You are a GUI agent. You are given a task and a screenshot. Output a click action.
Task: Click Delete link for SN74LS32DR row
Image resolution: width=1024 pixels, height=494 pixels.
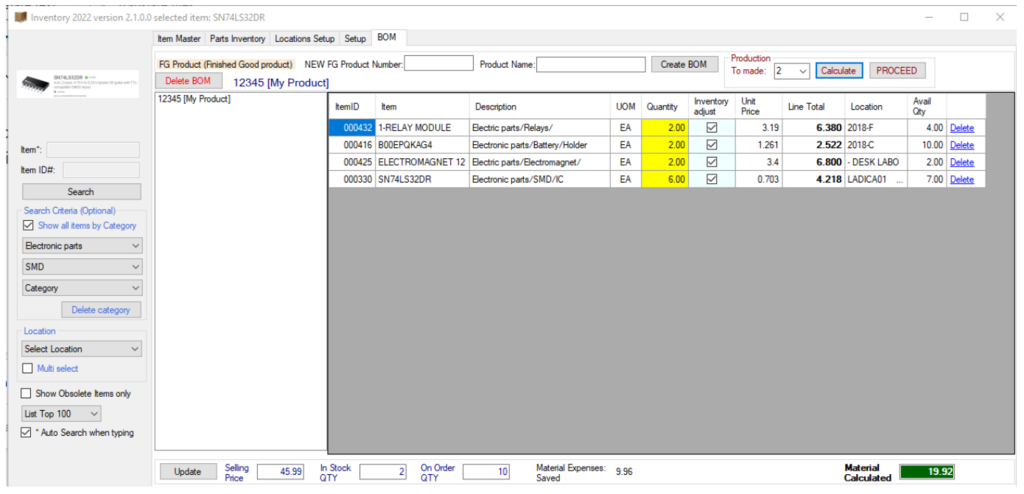[x=961, y=179]
